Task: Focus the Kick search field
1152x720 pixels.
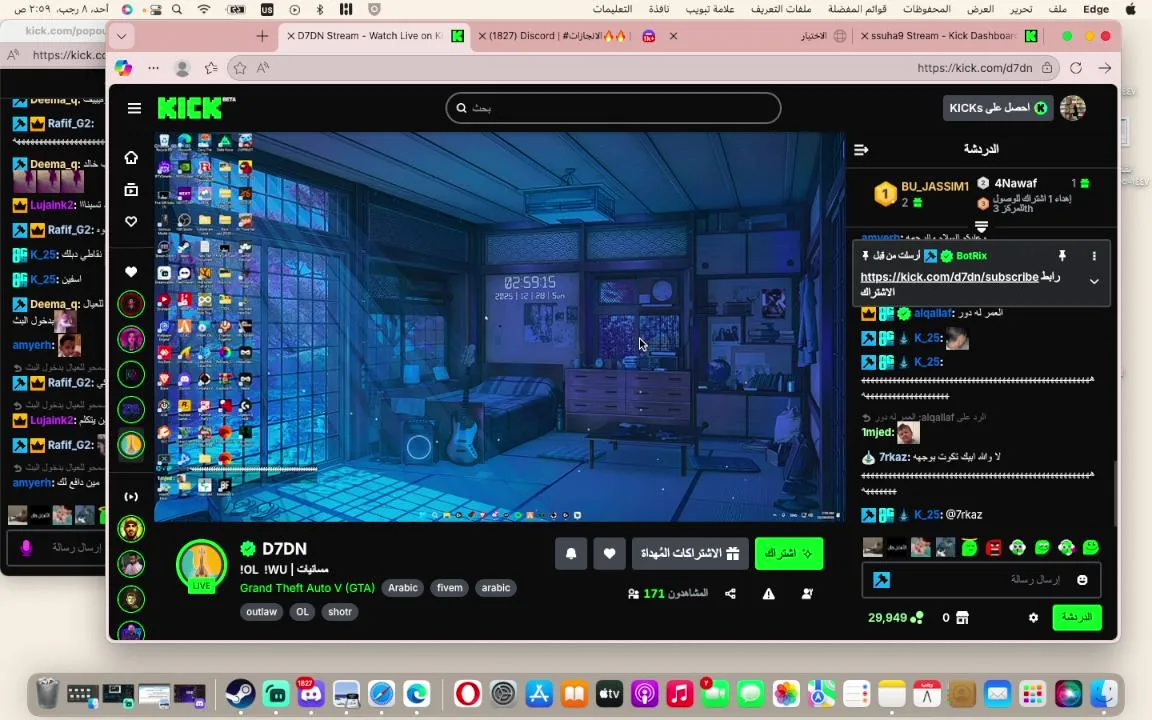Action: [613, 108]
